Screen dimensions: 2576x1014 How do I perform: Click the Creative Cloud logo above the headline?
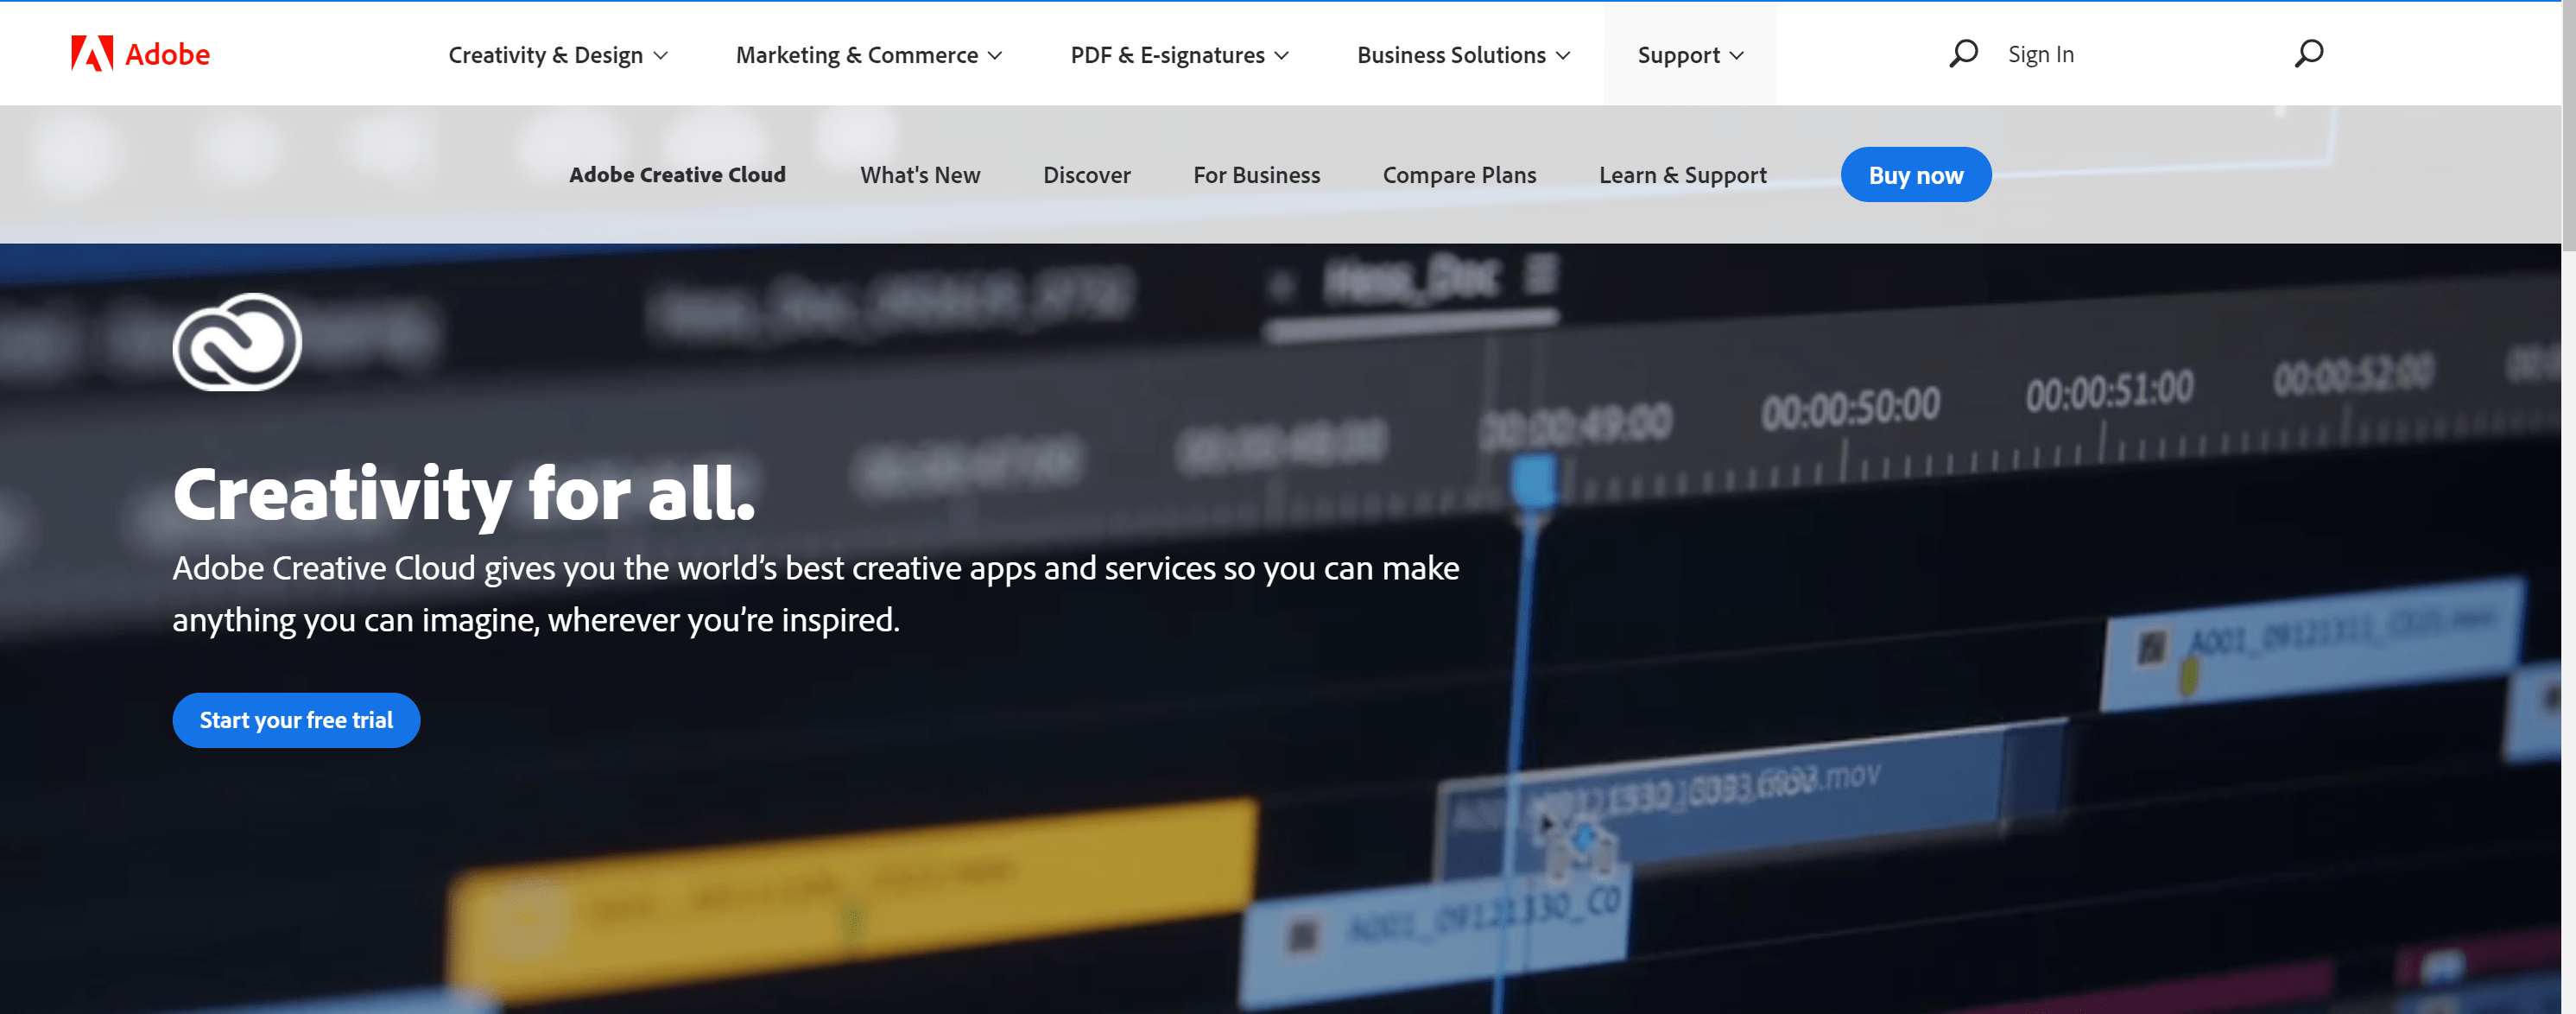coord(237,341)
